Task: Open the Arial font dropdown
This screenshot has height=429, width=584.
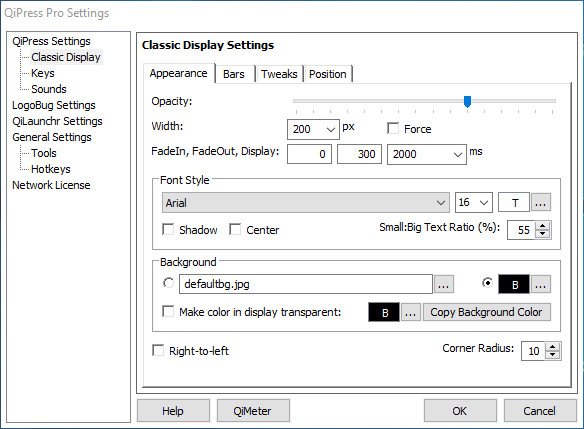Action: click(306, 203)
